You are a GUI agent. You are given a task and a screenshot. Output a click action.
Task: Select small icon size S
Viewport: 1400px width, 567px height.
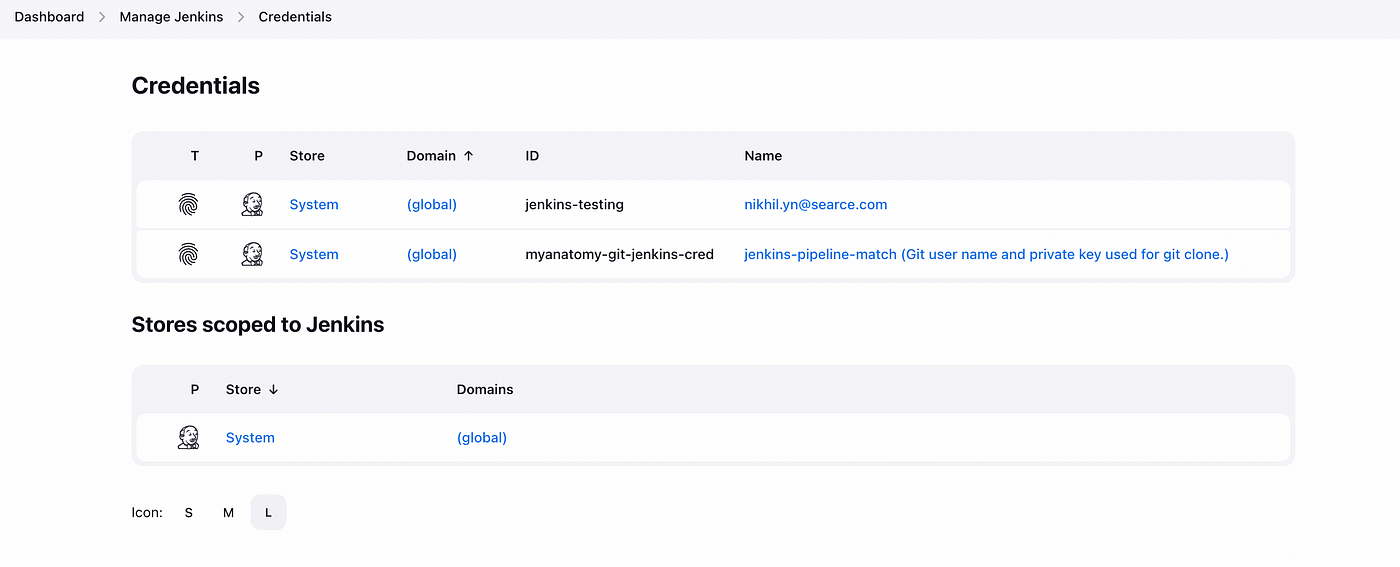pyautogui.click(x=189, y=513)
